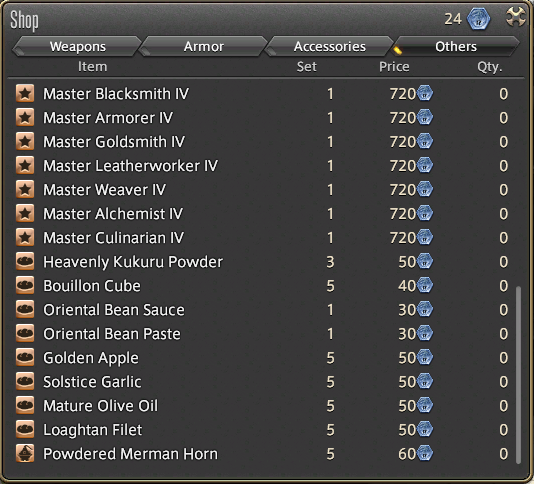Click the scrip icon in Master Blacksmith IV price

click(425, 93)
